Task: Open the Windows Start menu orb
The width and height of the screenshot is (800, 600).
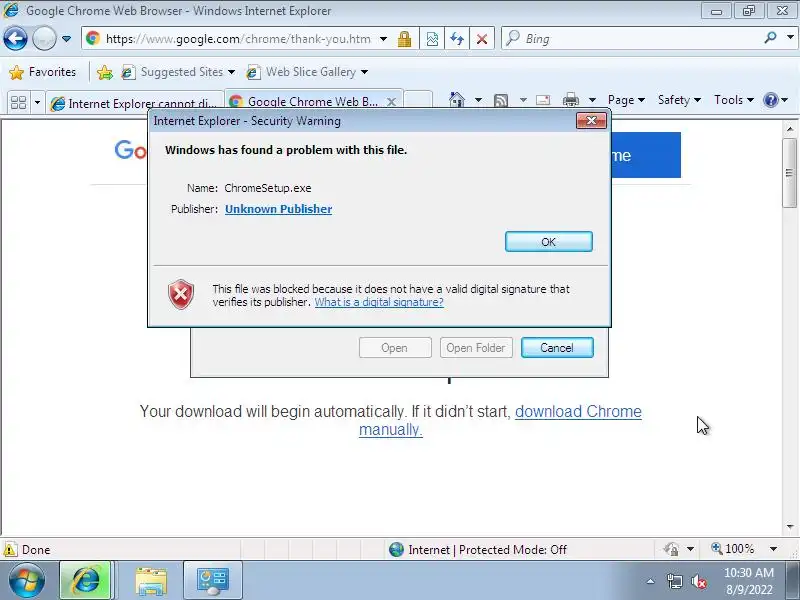Action: click(26, 580)
